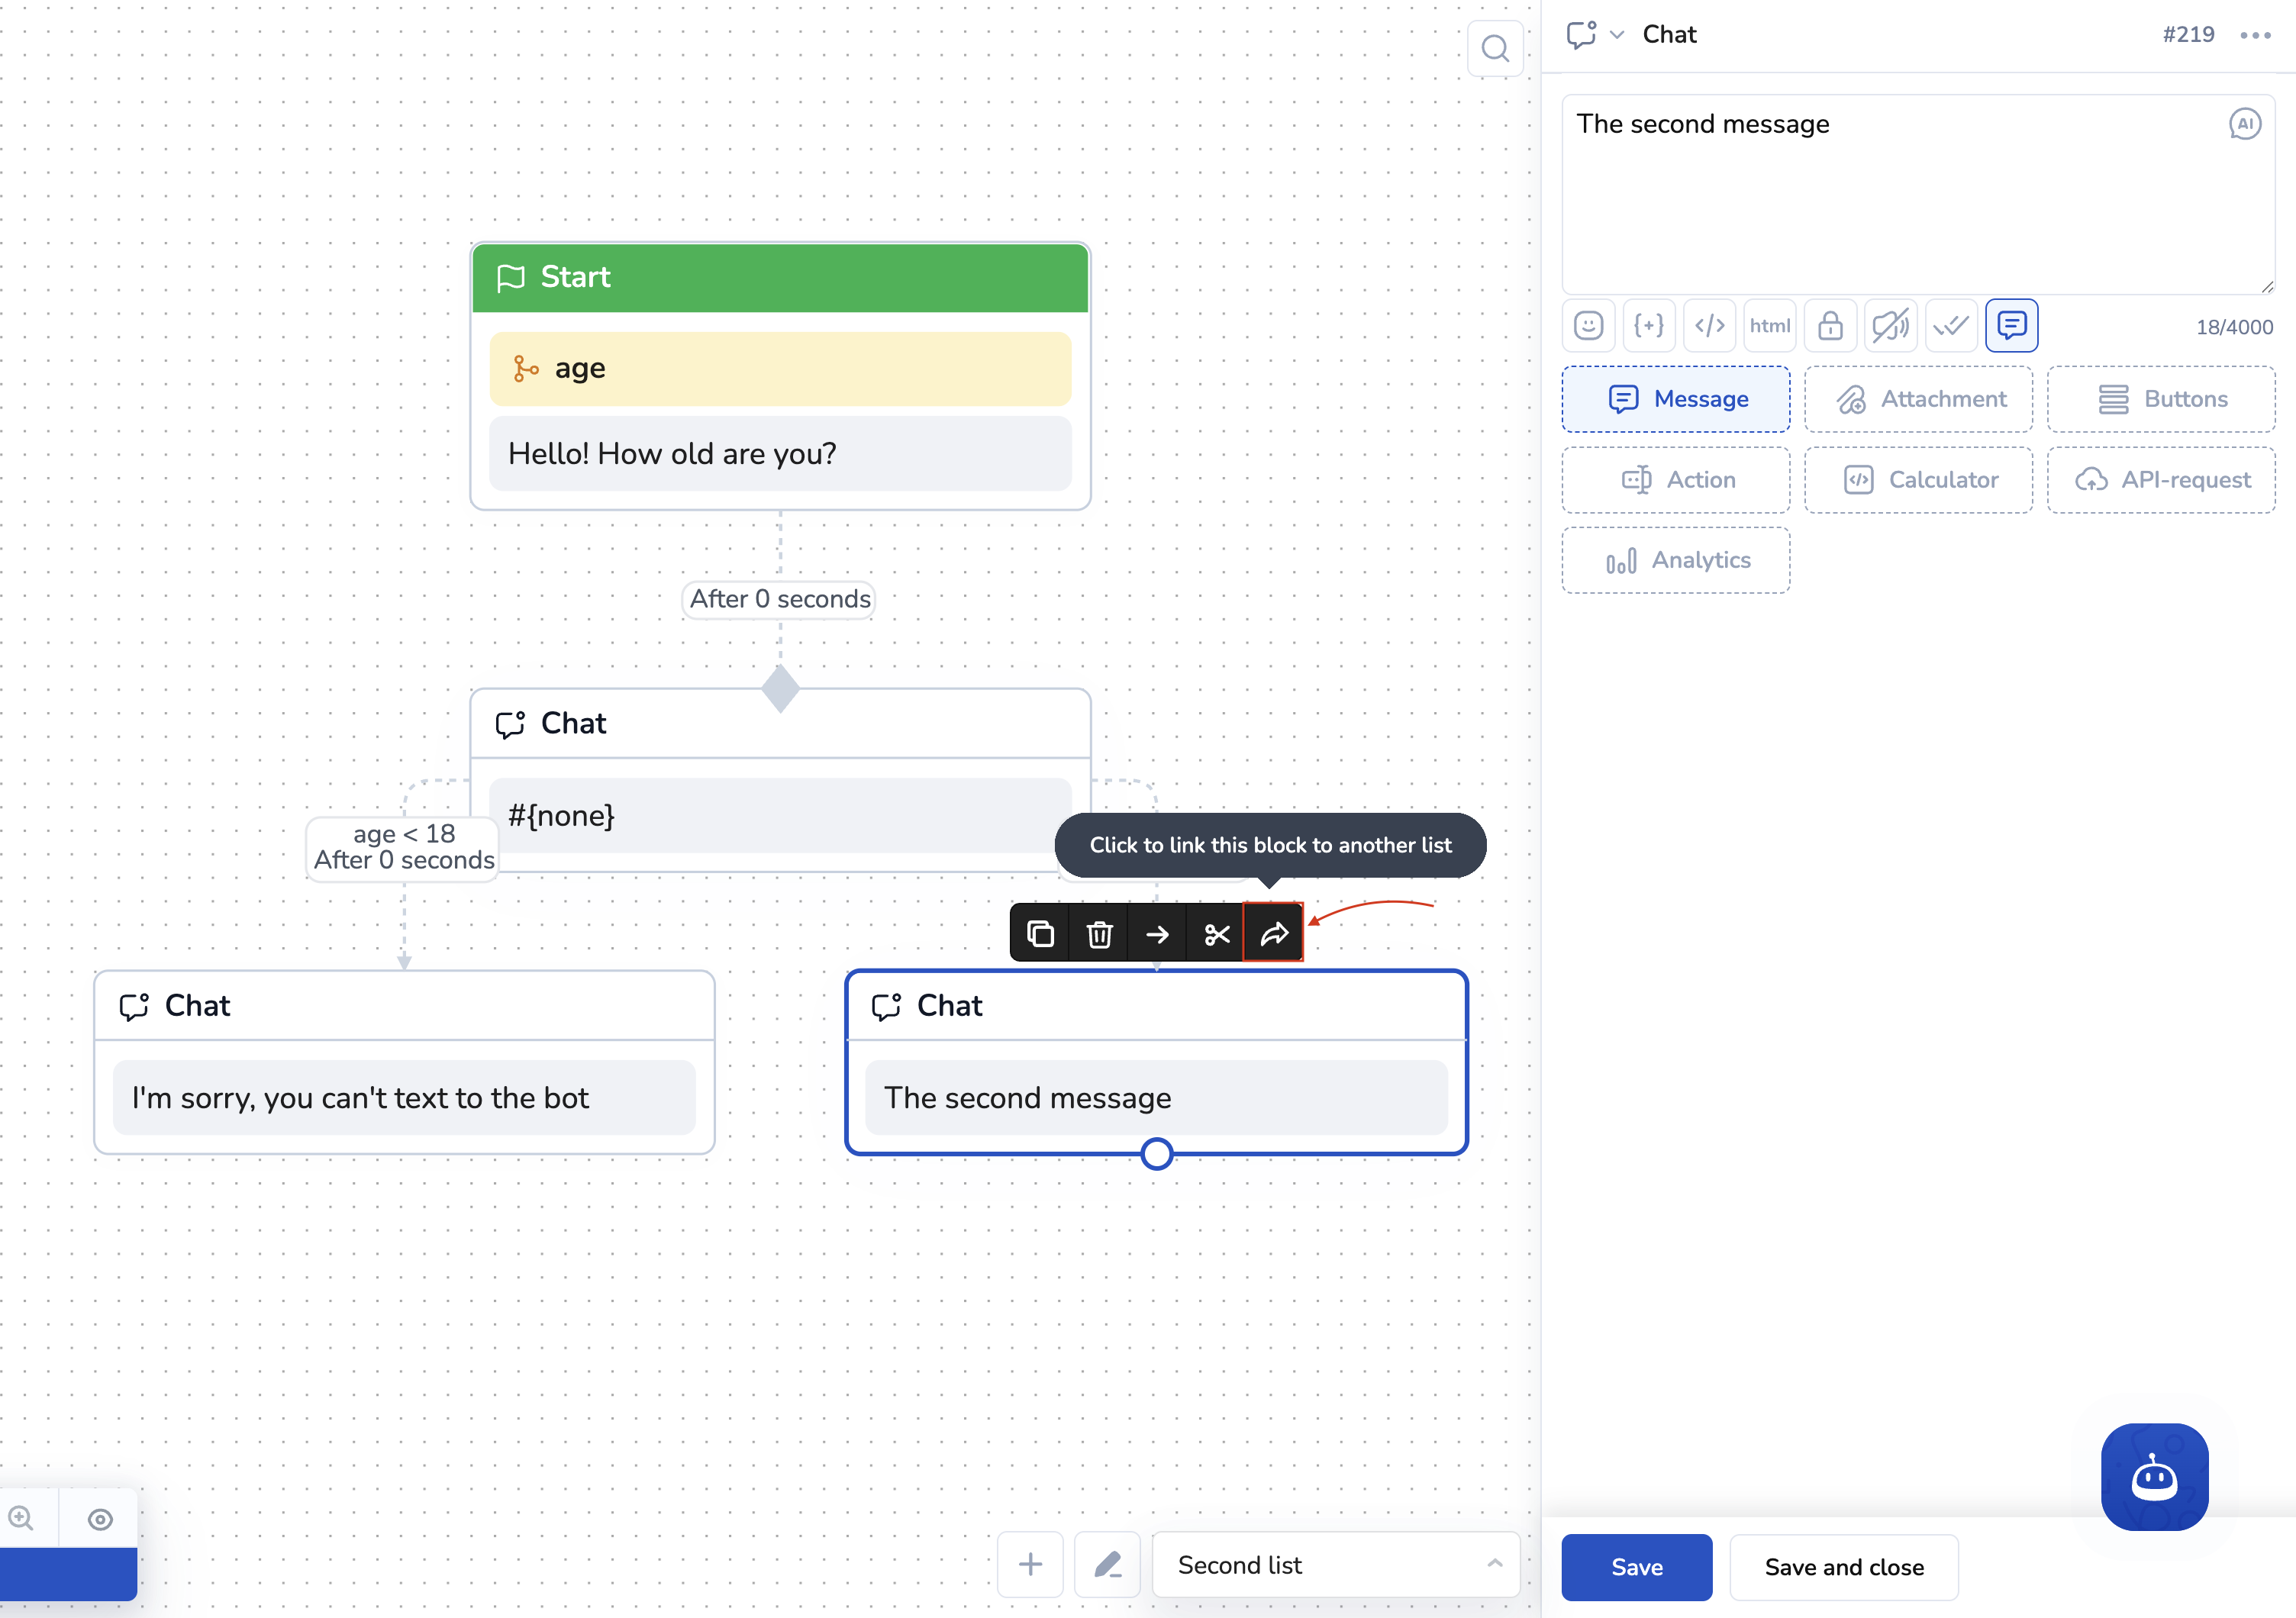The height and width of the screenshot is (1618, 2296).
Task: Click the trash delete icon above Chat block
Action: click(x=1099, y=934)
